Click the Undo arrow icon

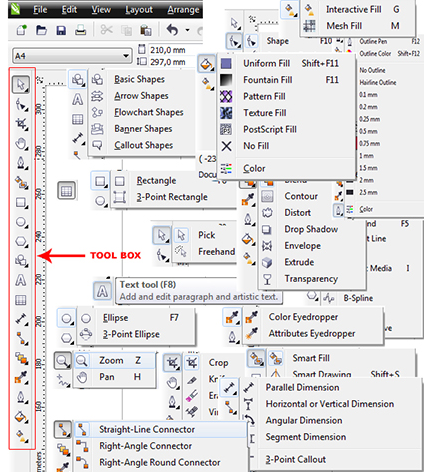coord(172,30)
